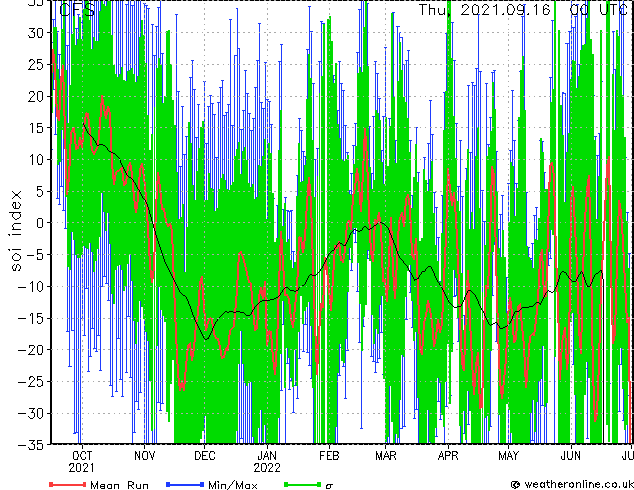Click the '-30' y-axis tick label
Screen dimensions: 634x490
31,413
